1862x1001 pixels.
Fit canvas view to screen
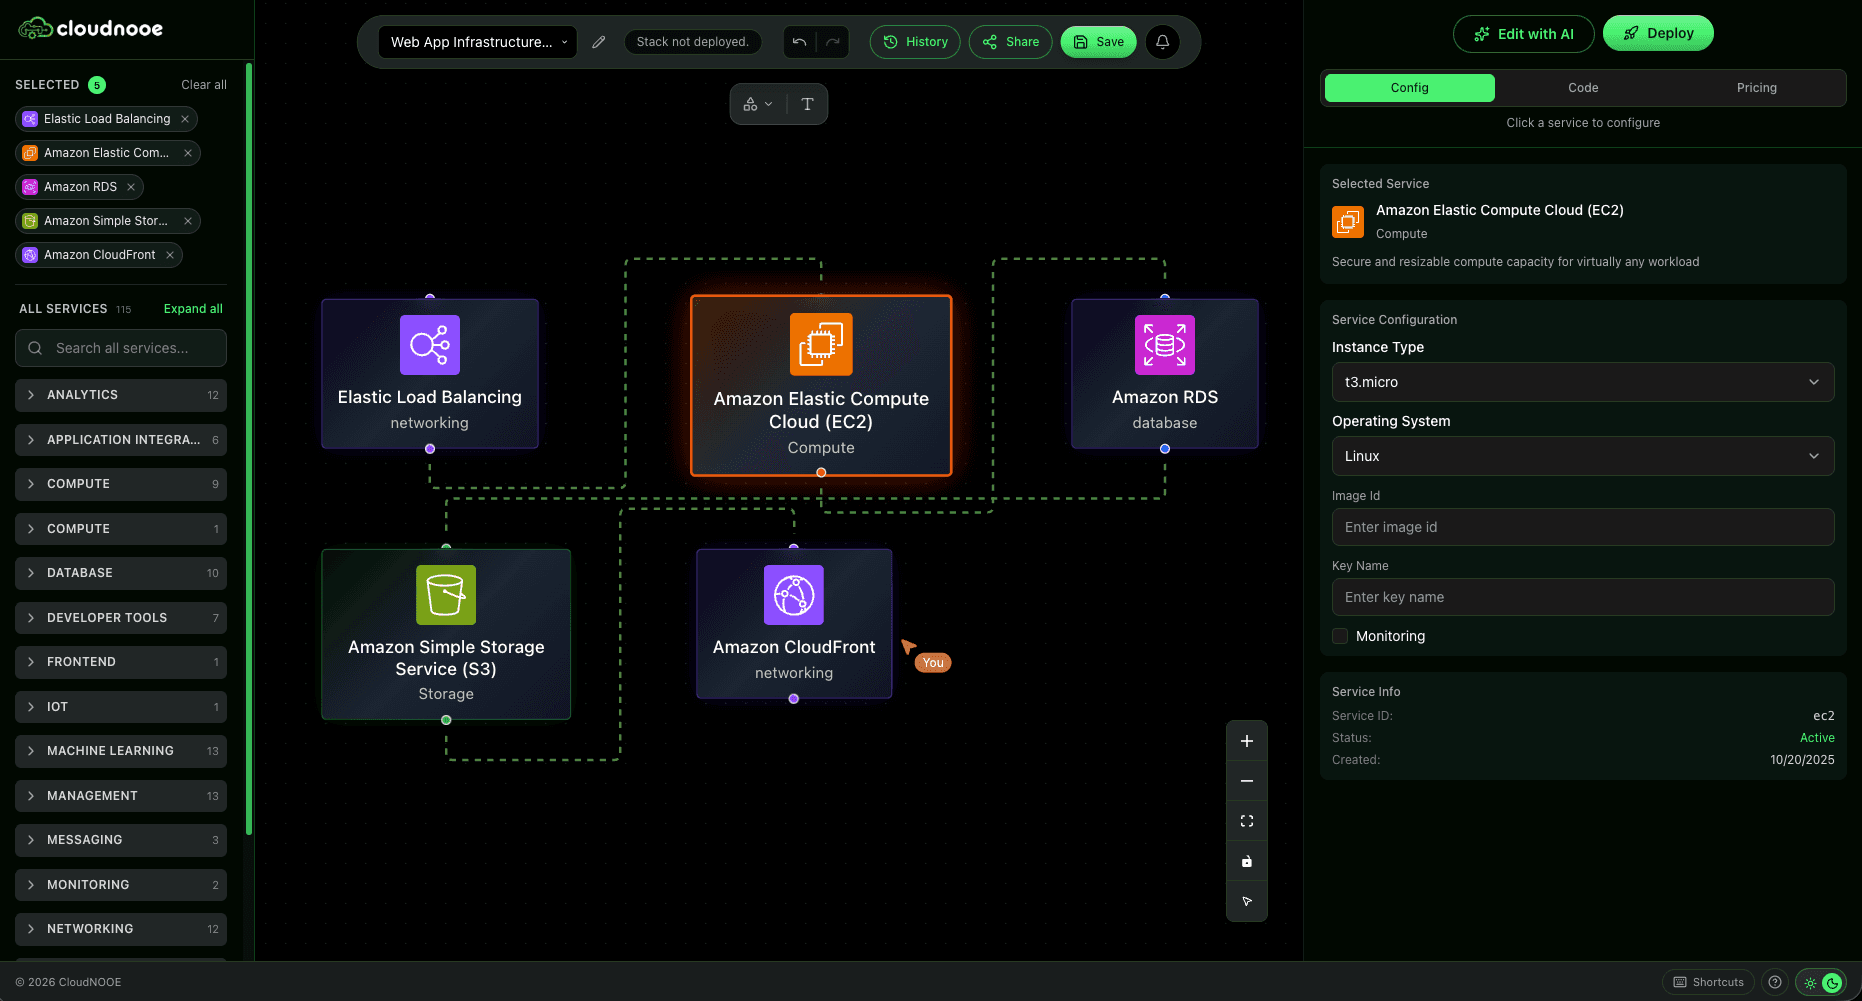pos(1247,821)
